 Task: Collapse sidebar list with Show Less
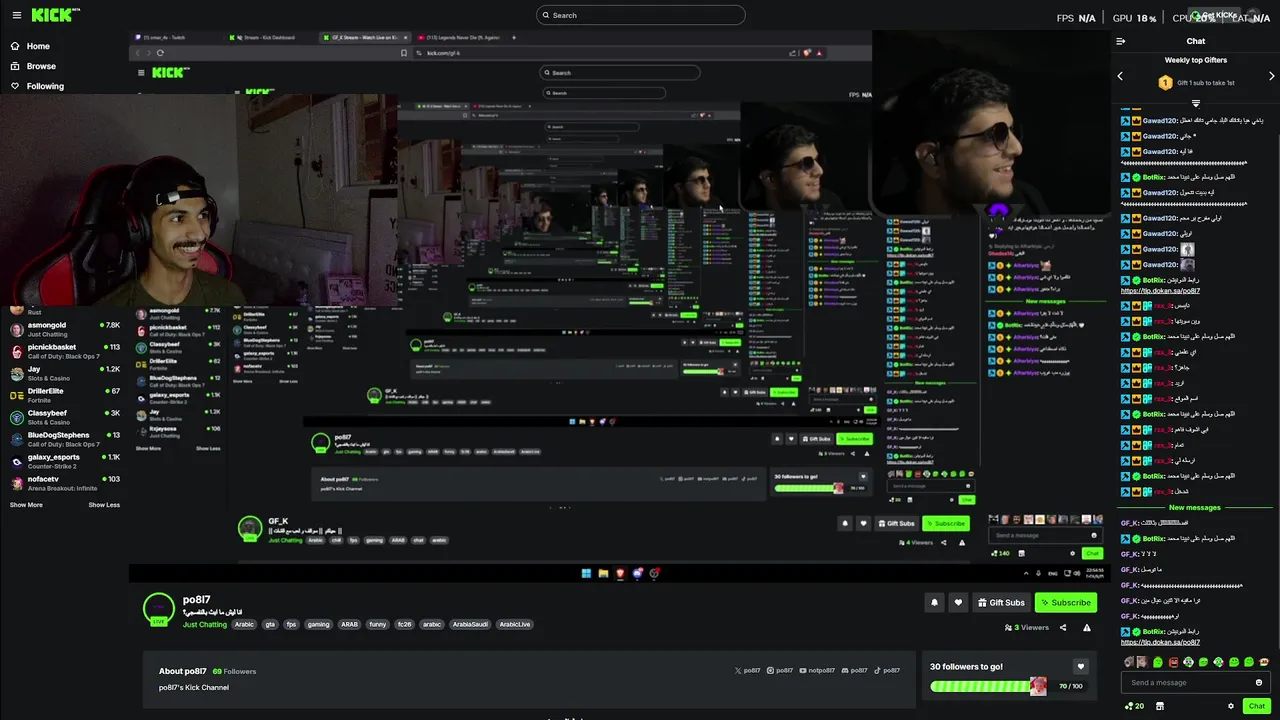click(x=104, y=505)
